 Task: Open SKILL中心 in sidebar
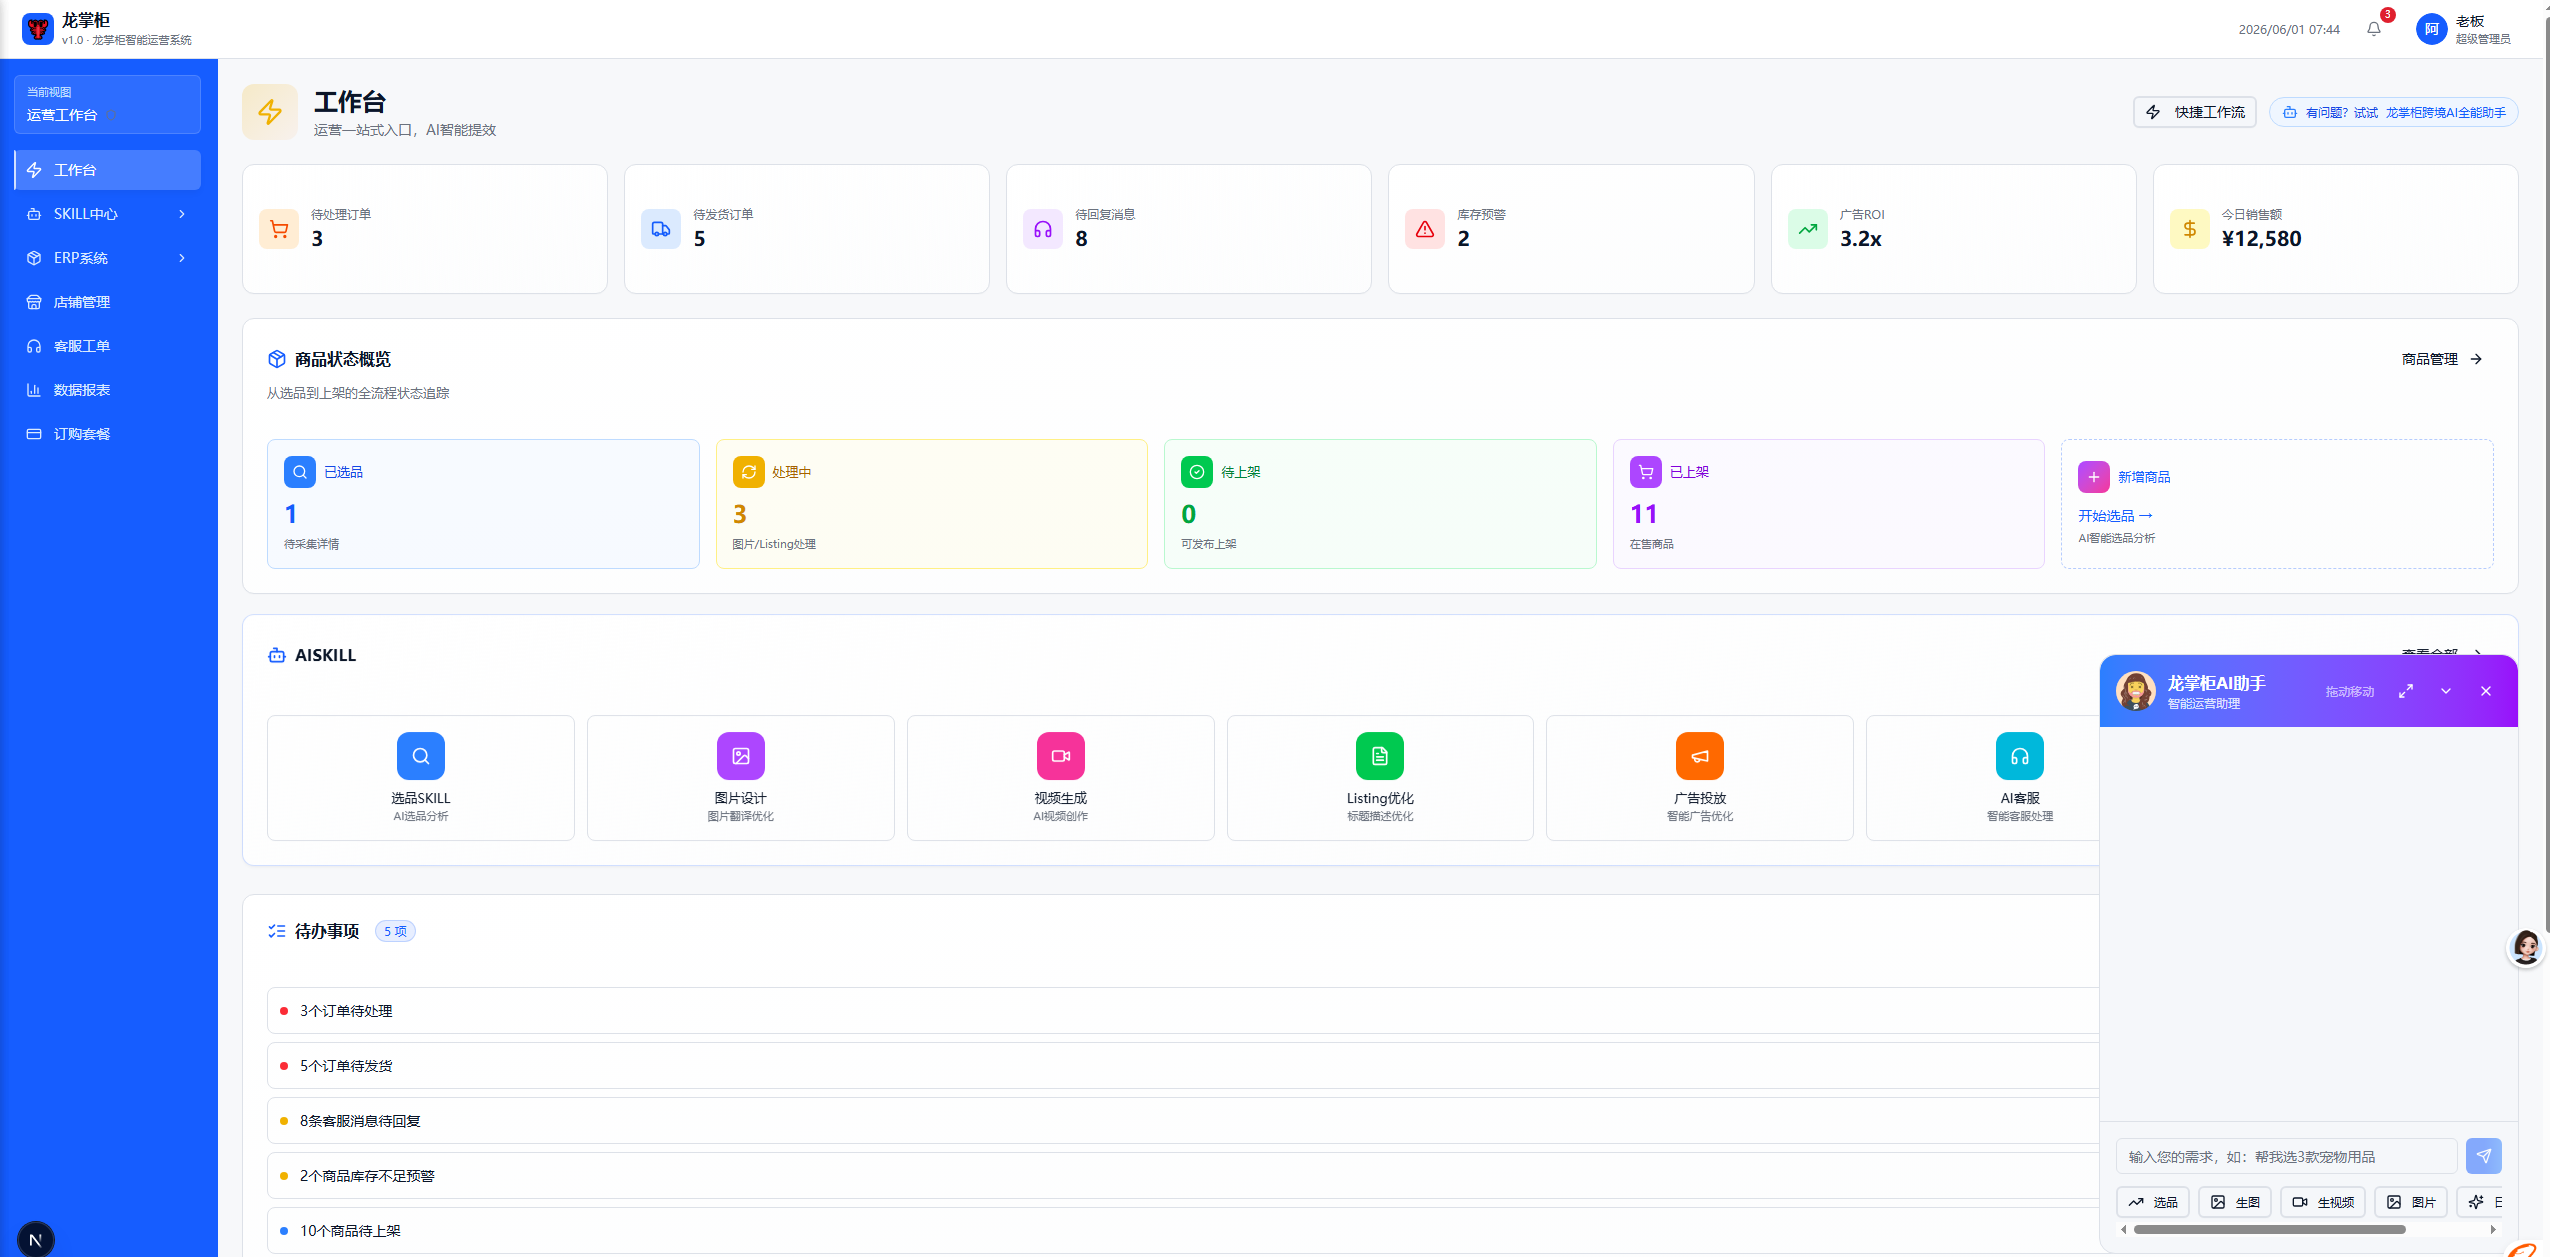(108, 214)
